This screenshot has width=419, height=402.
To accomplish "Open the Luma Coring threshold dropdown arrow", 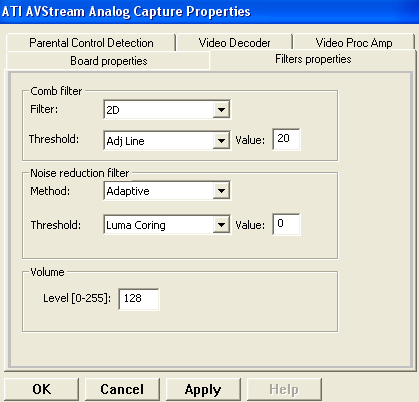I will (x=221, y=225).
